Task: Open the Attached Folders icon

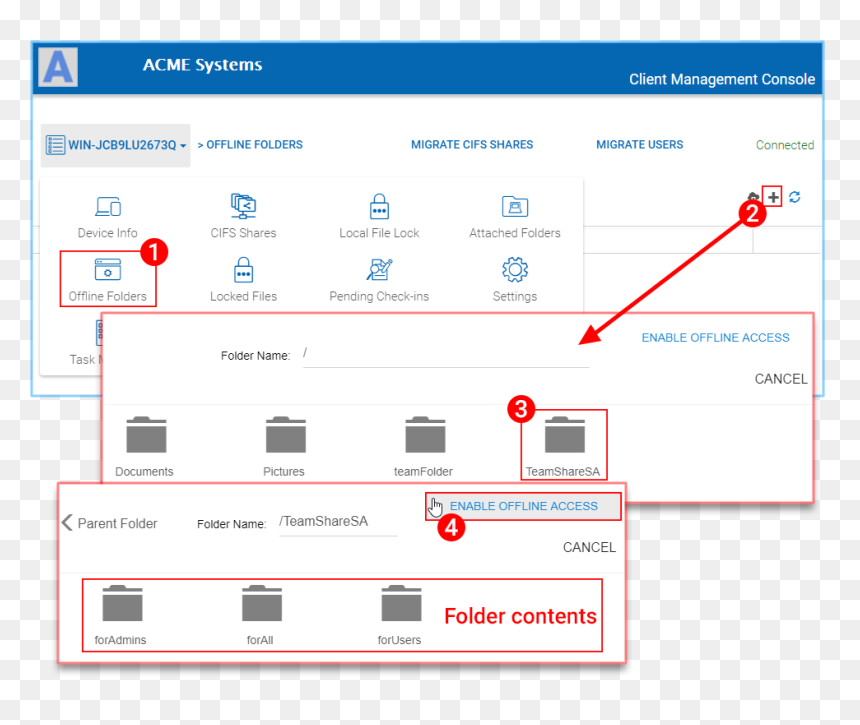Action: coord(514,207)
